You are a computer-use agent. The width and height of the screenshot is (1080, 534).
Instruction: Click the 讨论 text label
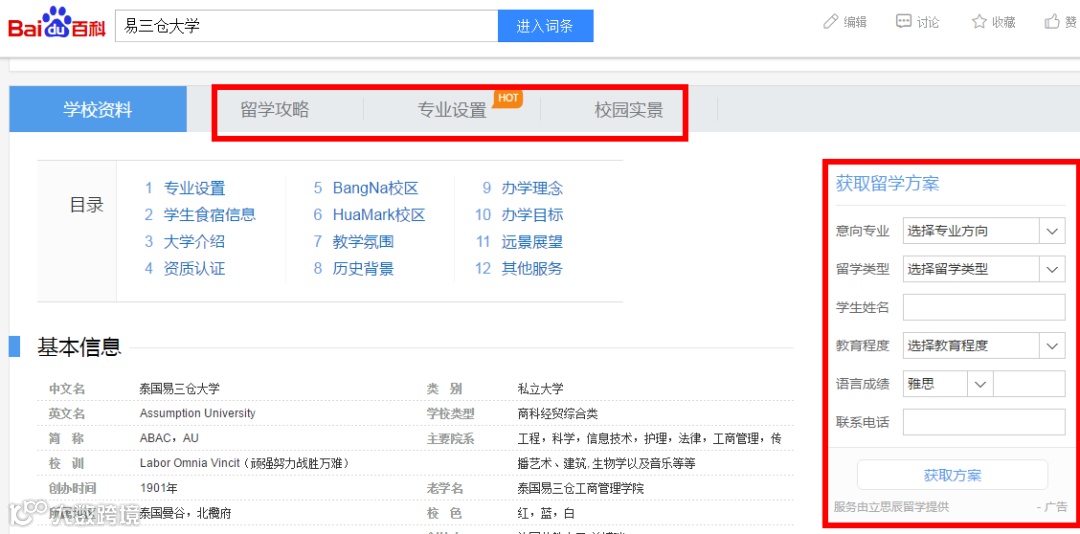928,22
